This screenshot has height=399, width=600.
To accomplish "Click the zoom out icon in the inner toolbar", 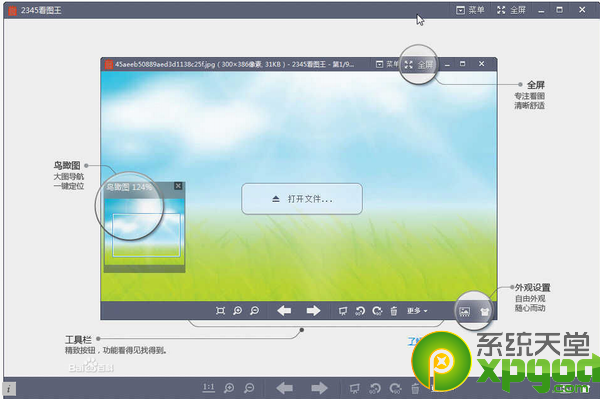I will click(254, 311).
